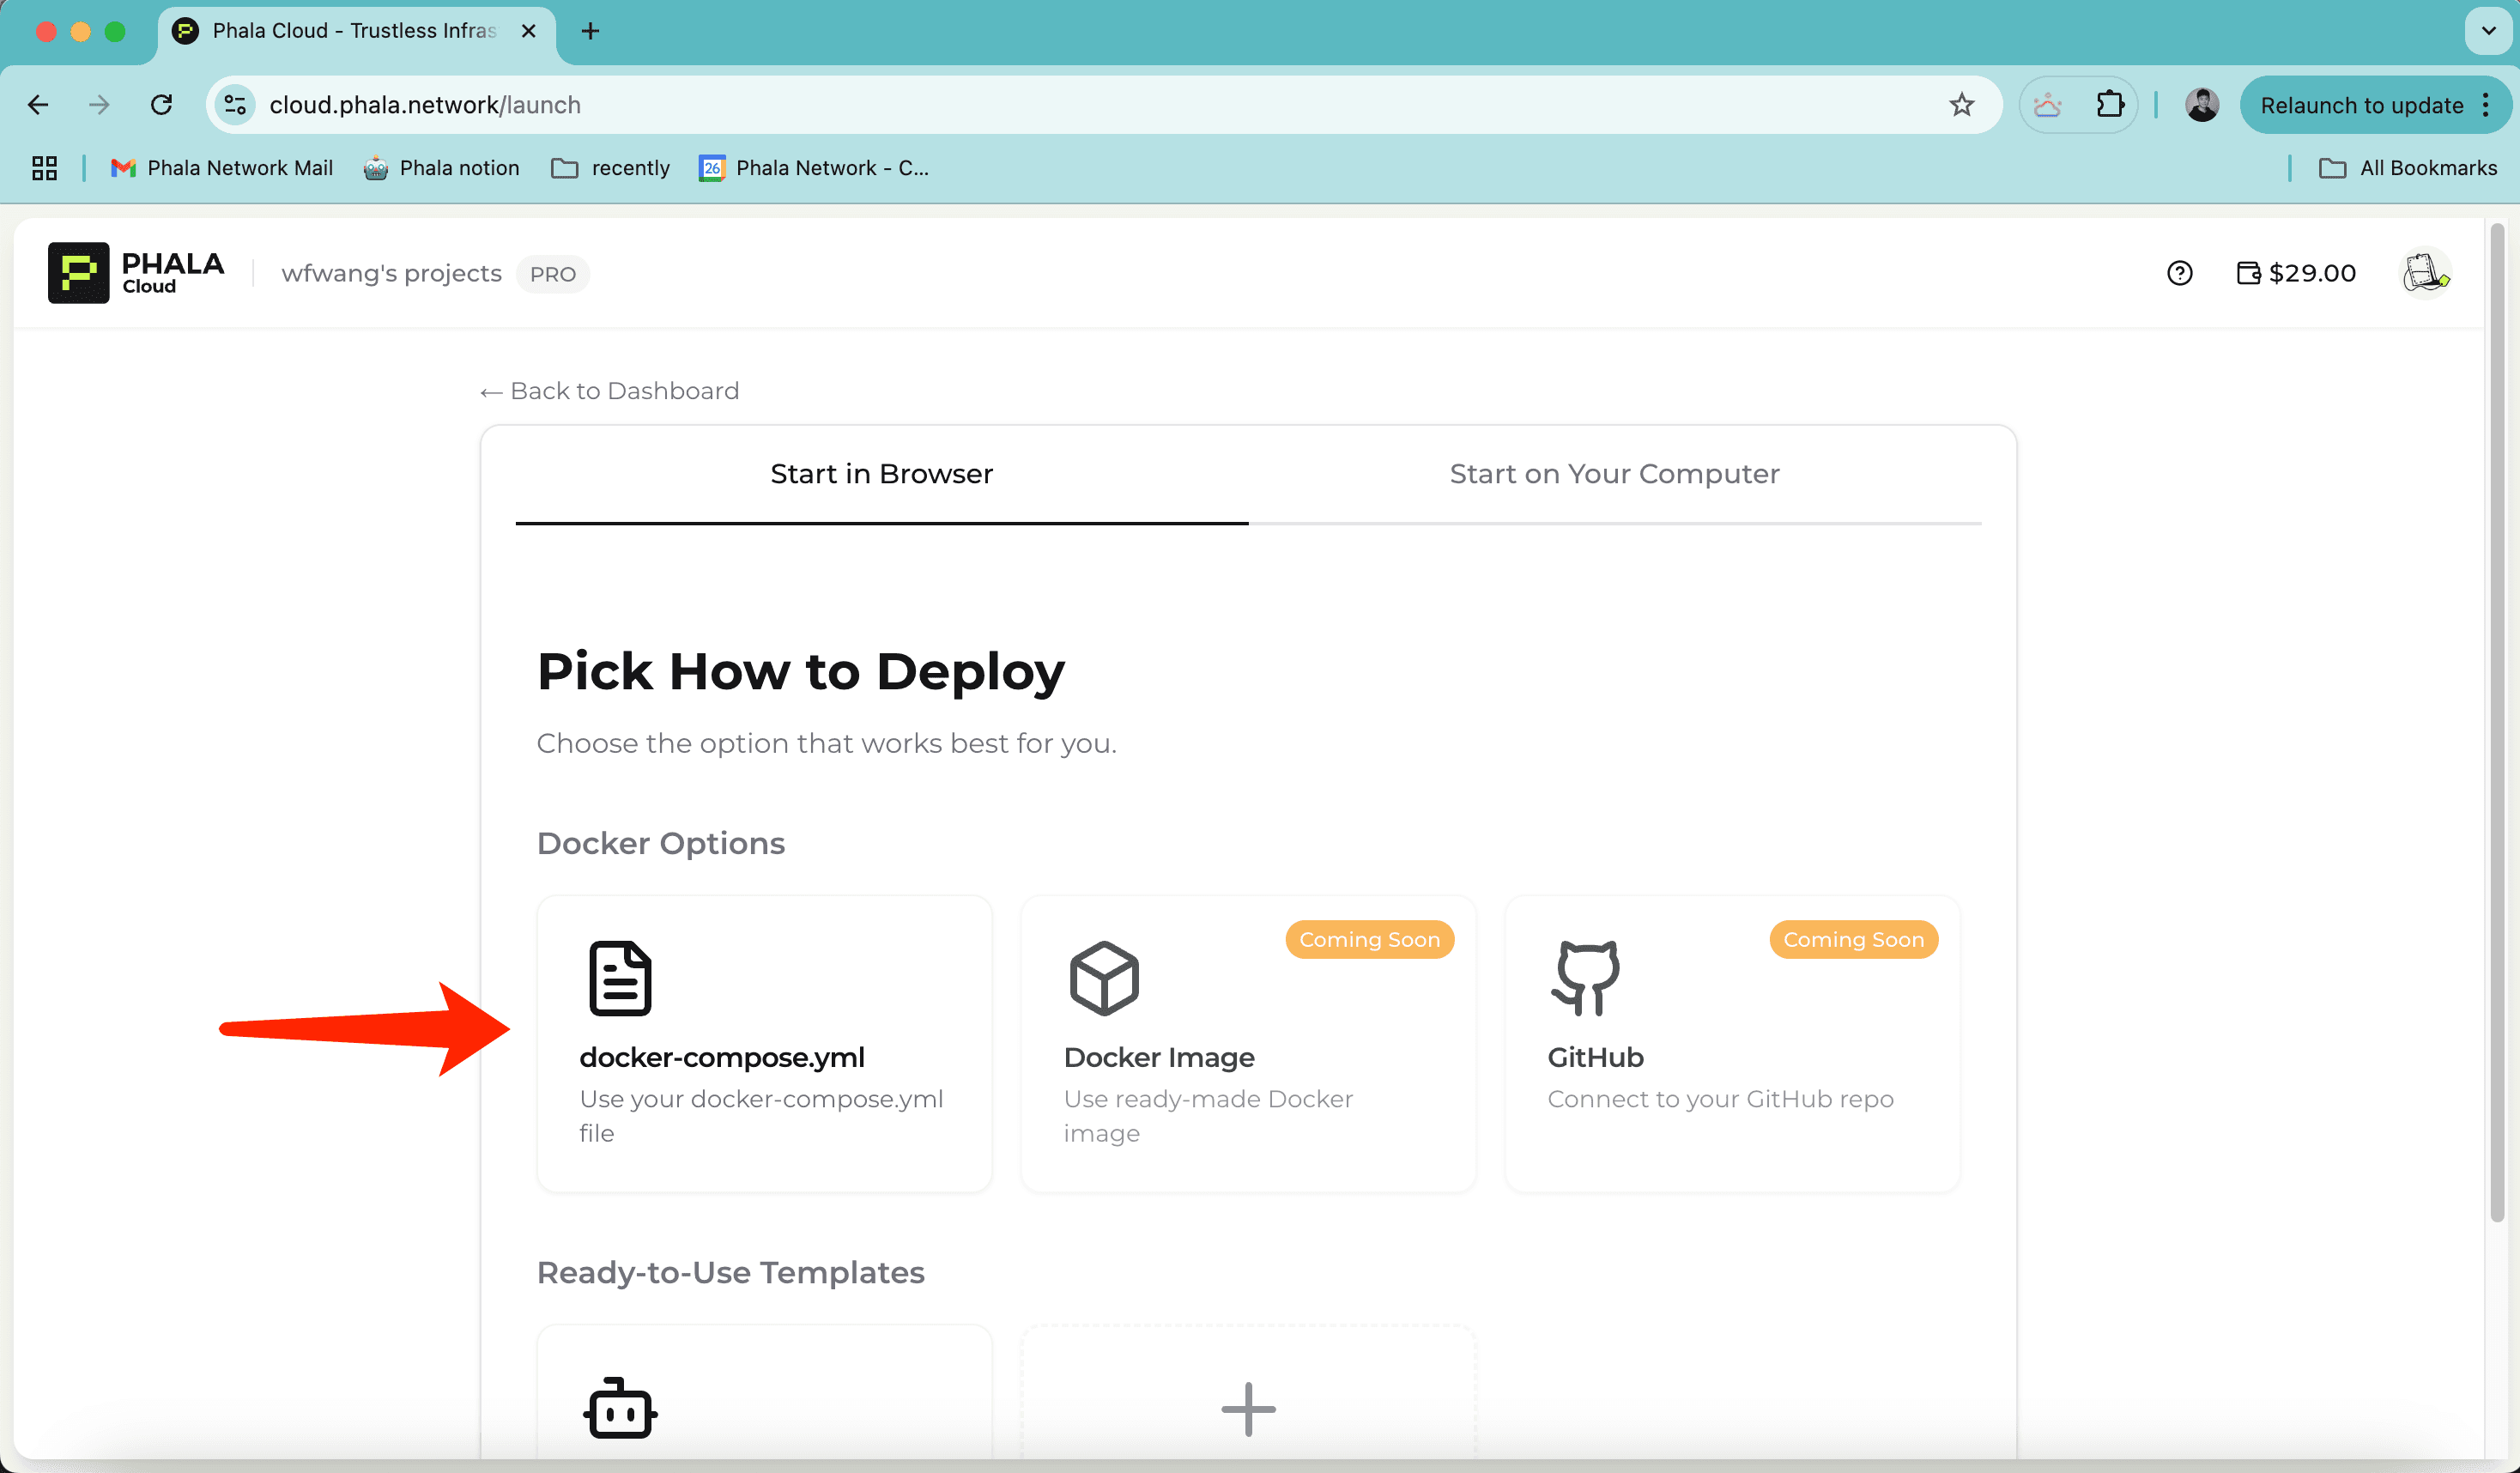Bookmark this page with star icon
The image size is (2520, 1473).
click(1961, 105)
